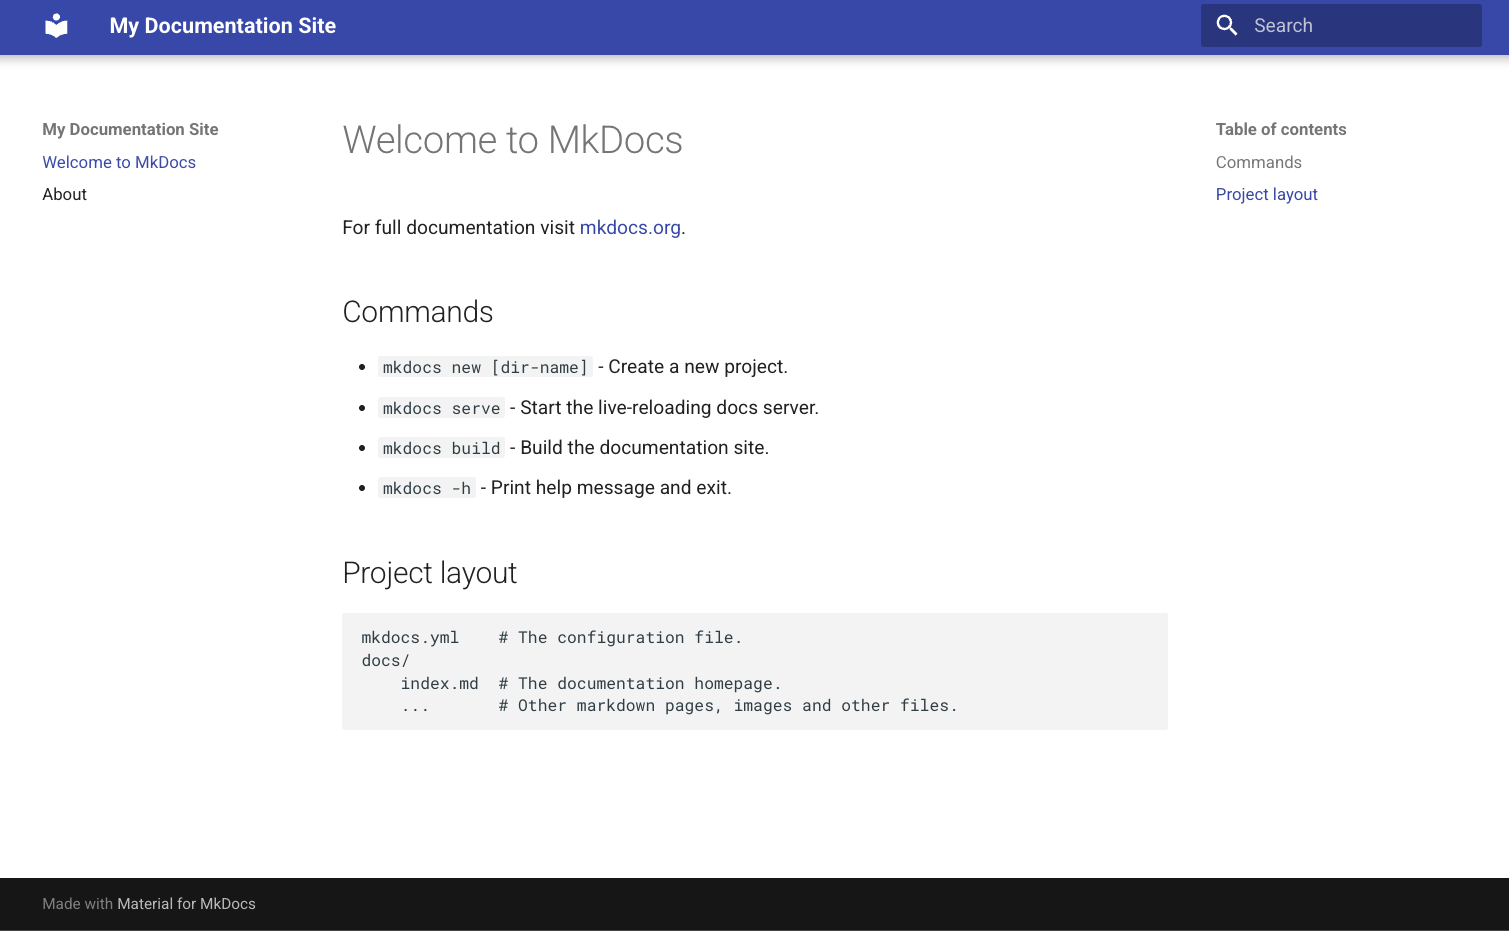Click the Project layout section heading
This screenshot has height=931, width=1509.
coord(429,573)
